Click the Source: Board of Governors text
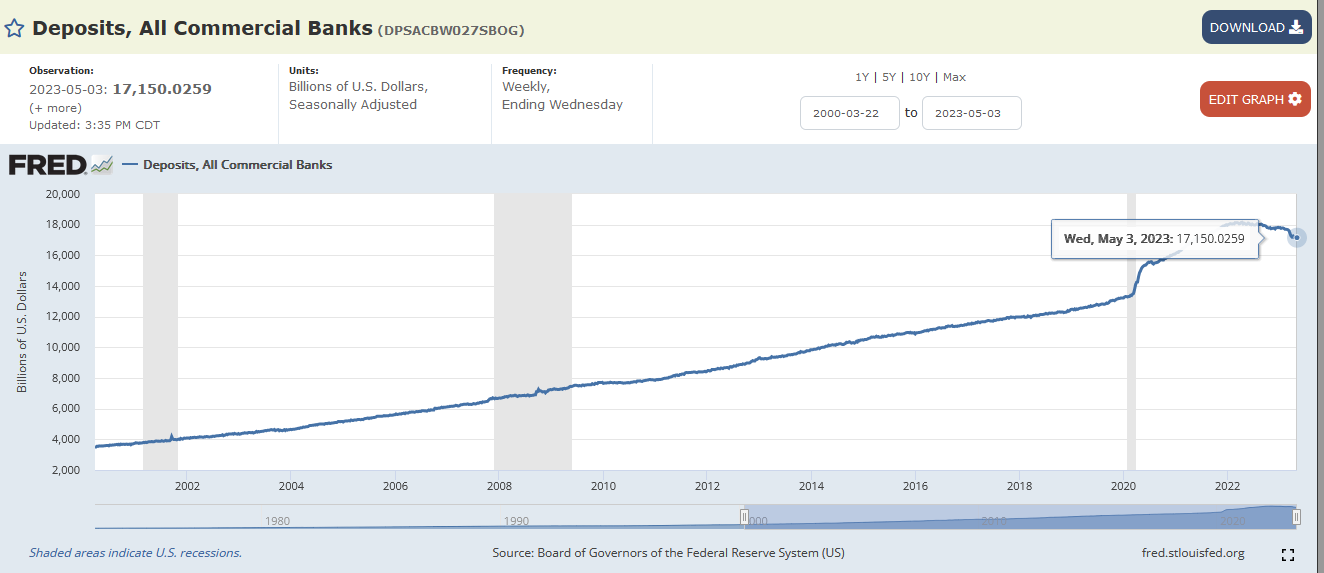 [669, 553]
